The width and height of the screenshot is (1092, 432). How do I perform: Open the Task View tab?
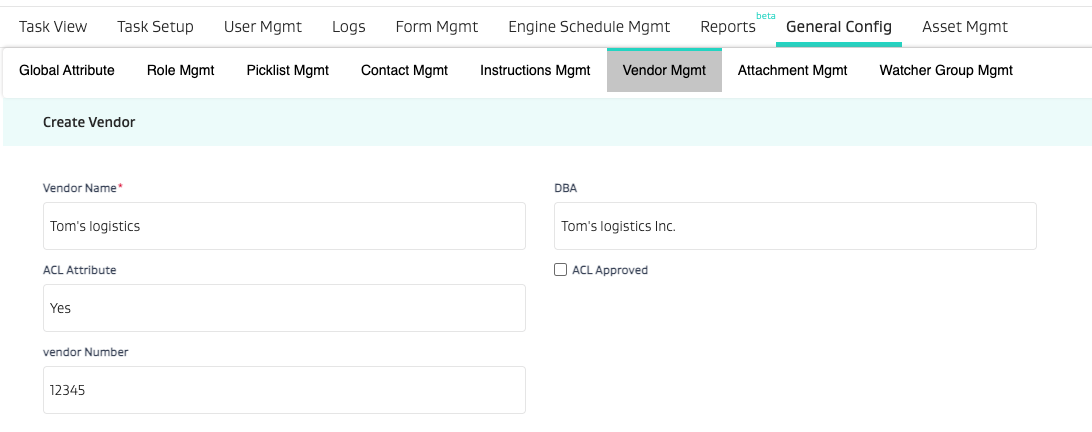click(53, 27)
